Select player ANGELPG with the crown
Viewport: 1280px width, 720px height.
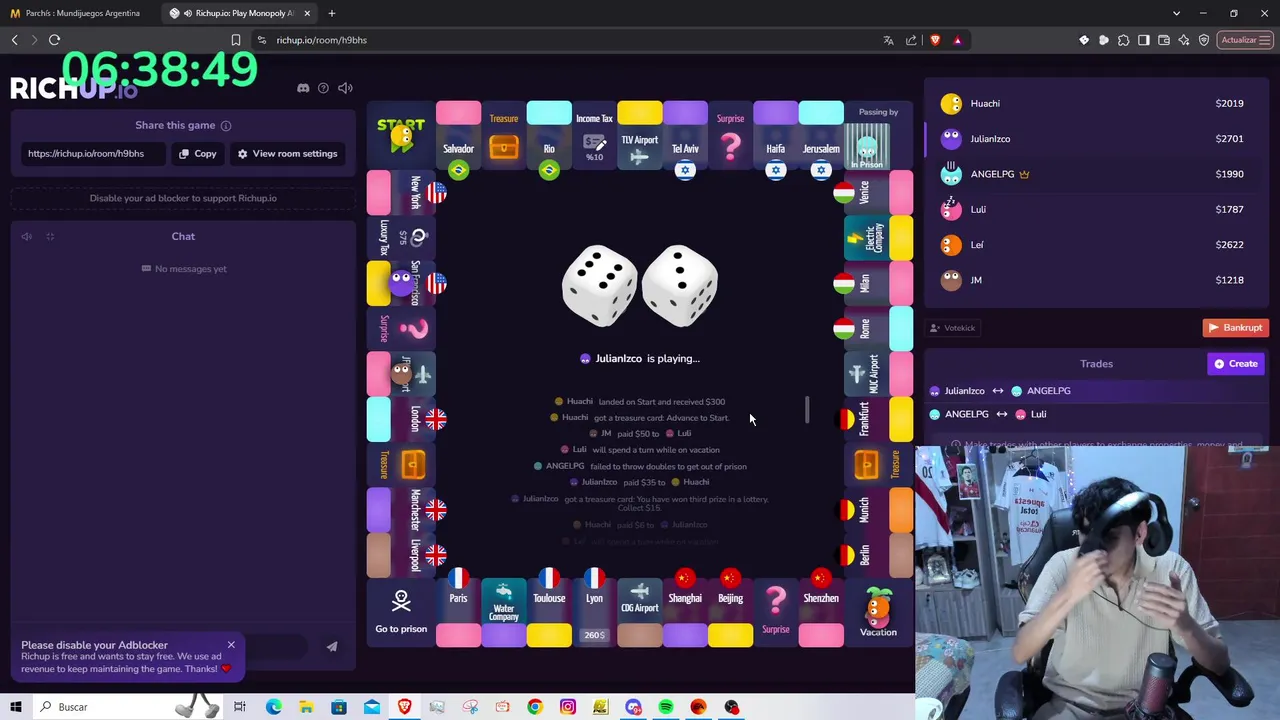pyautogui.click(x=1096, y=174)
